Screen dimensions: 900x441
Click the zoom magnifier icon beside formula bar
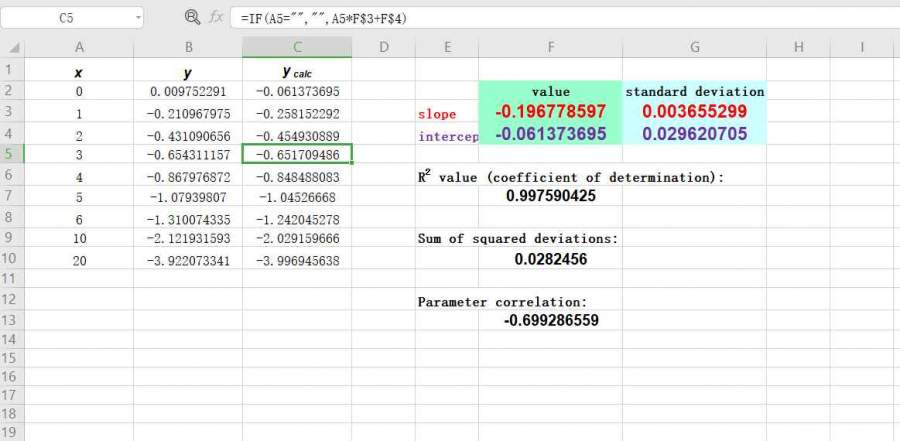click(x=192, y=18)
